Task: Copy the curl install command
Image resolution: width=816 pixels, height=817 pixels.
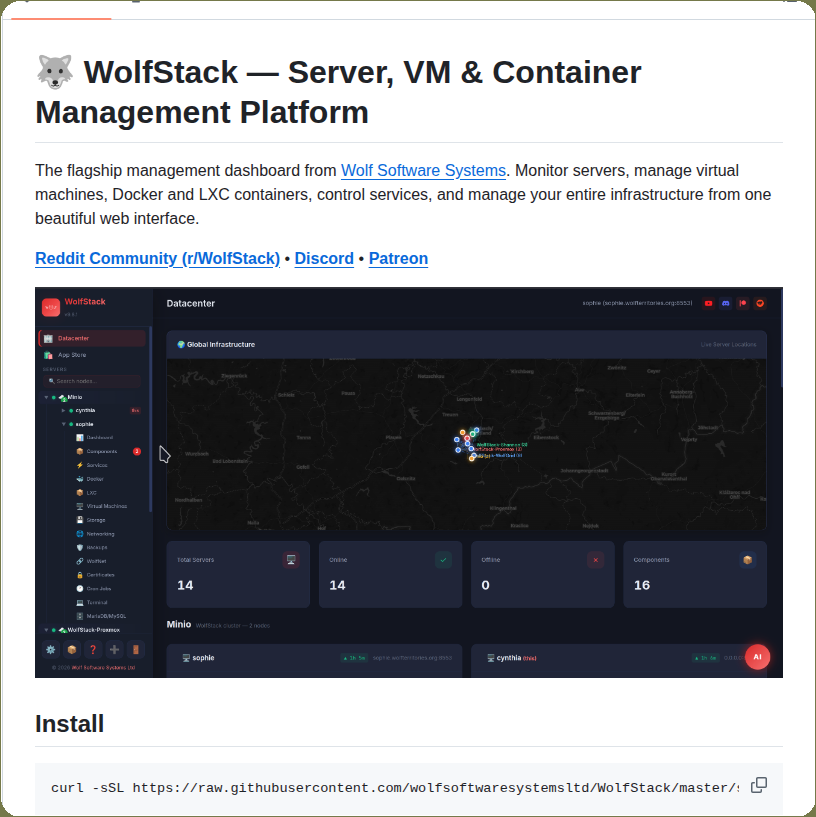Action: click(x=759, y=785)
